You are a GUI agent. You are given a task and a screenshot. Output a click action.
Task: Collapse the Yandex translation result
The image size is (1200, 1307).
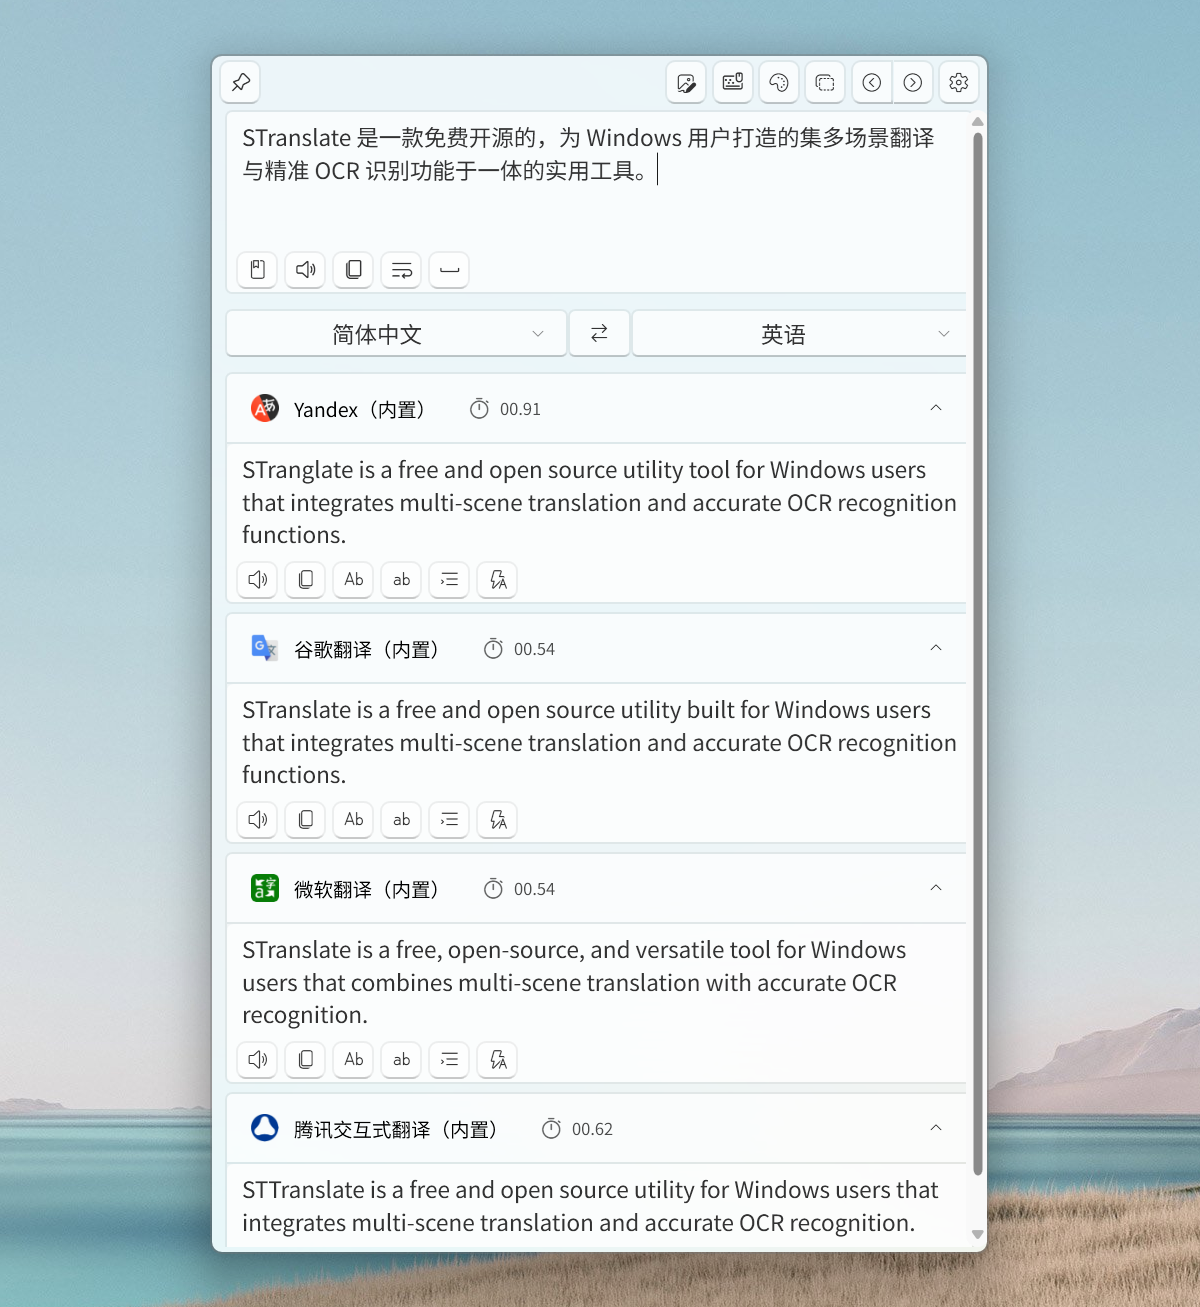pyautogui.click(x=936, y=408)
